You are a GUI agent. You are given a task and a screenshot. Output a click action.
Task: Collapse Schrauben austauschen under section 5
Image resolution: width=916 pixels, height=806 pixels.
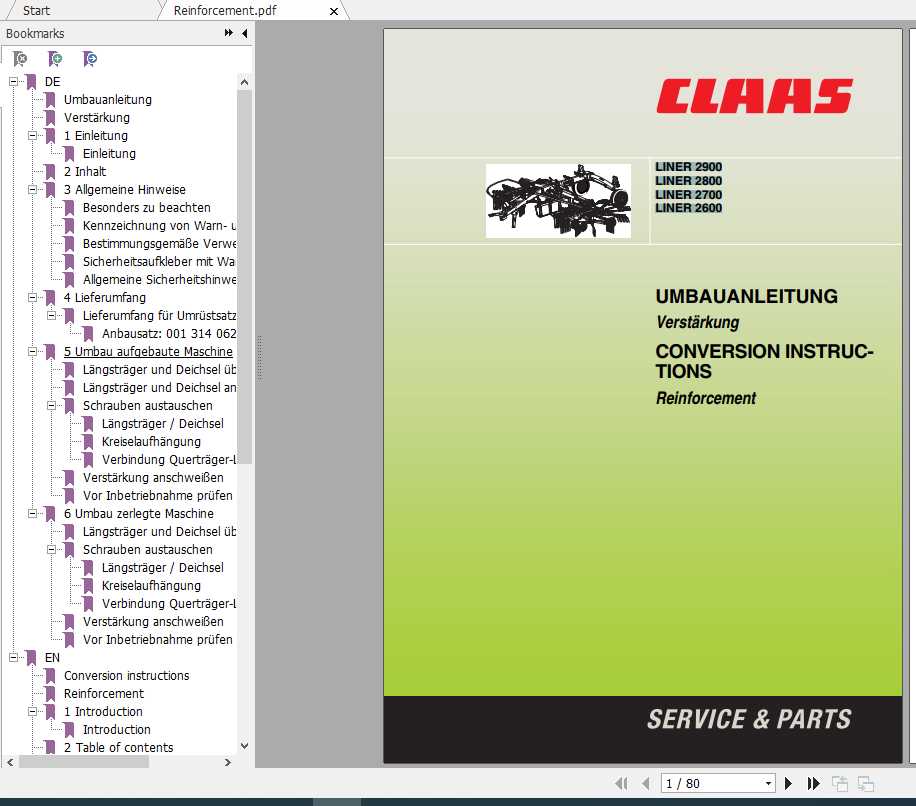(51, 406)
